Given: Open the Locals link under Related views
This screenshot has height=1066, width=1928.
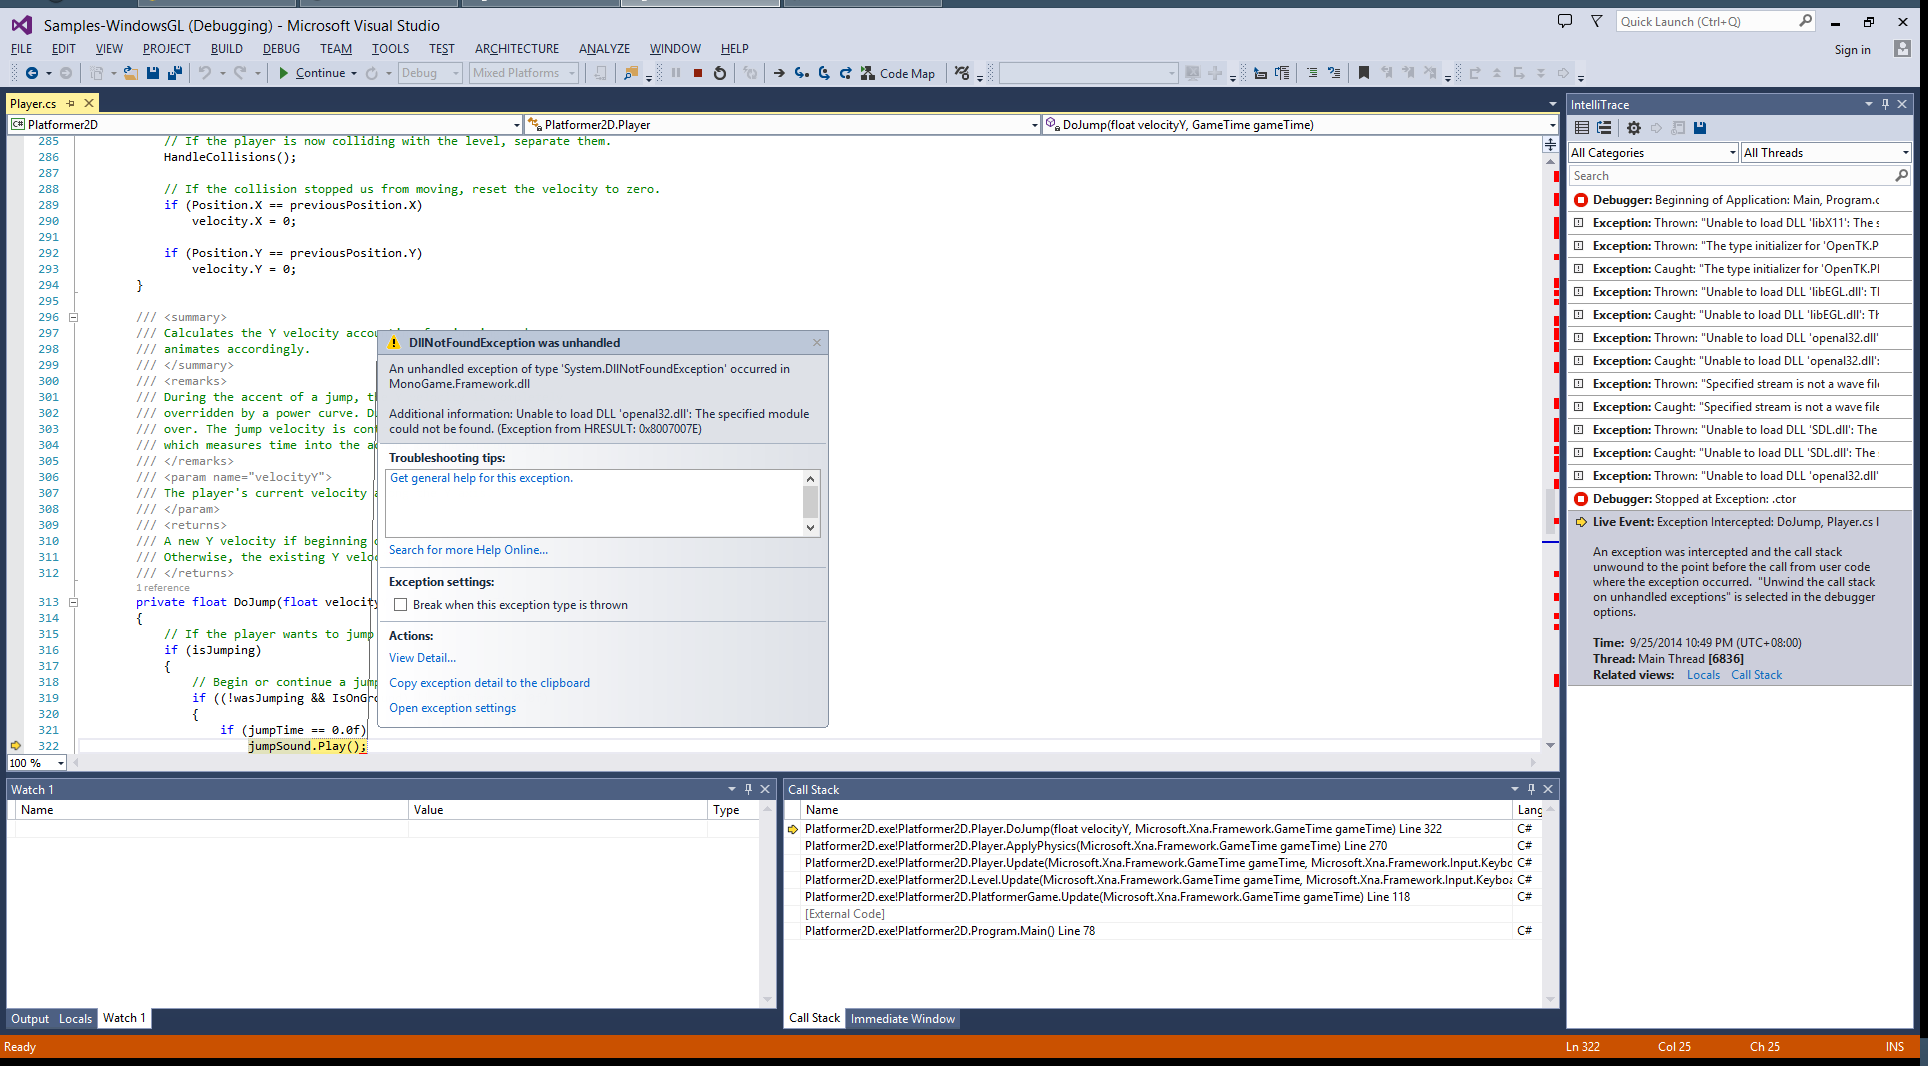Looking at the screenshot, I should [x=1703, y=675].
